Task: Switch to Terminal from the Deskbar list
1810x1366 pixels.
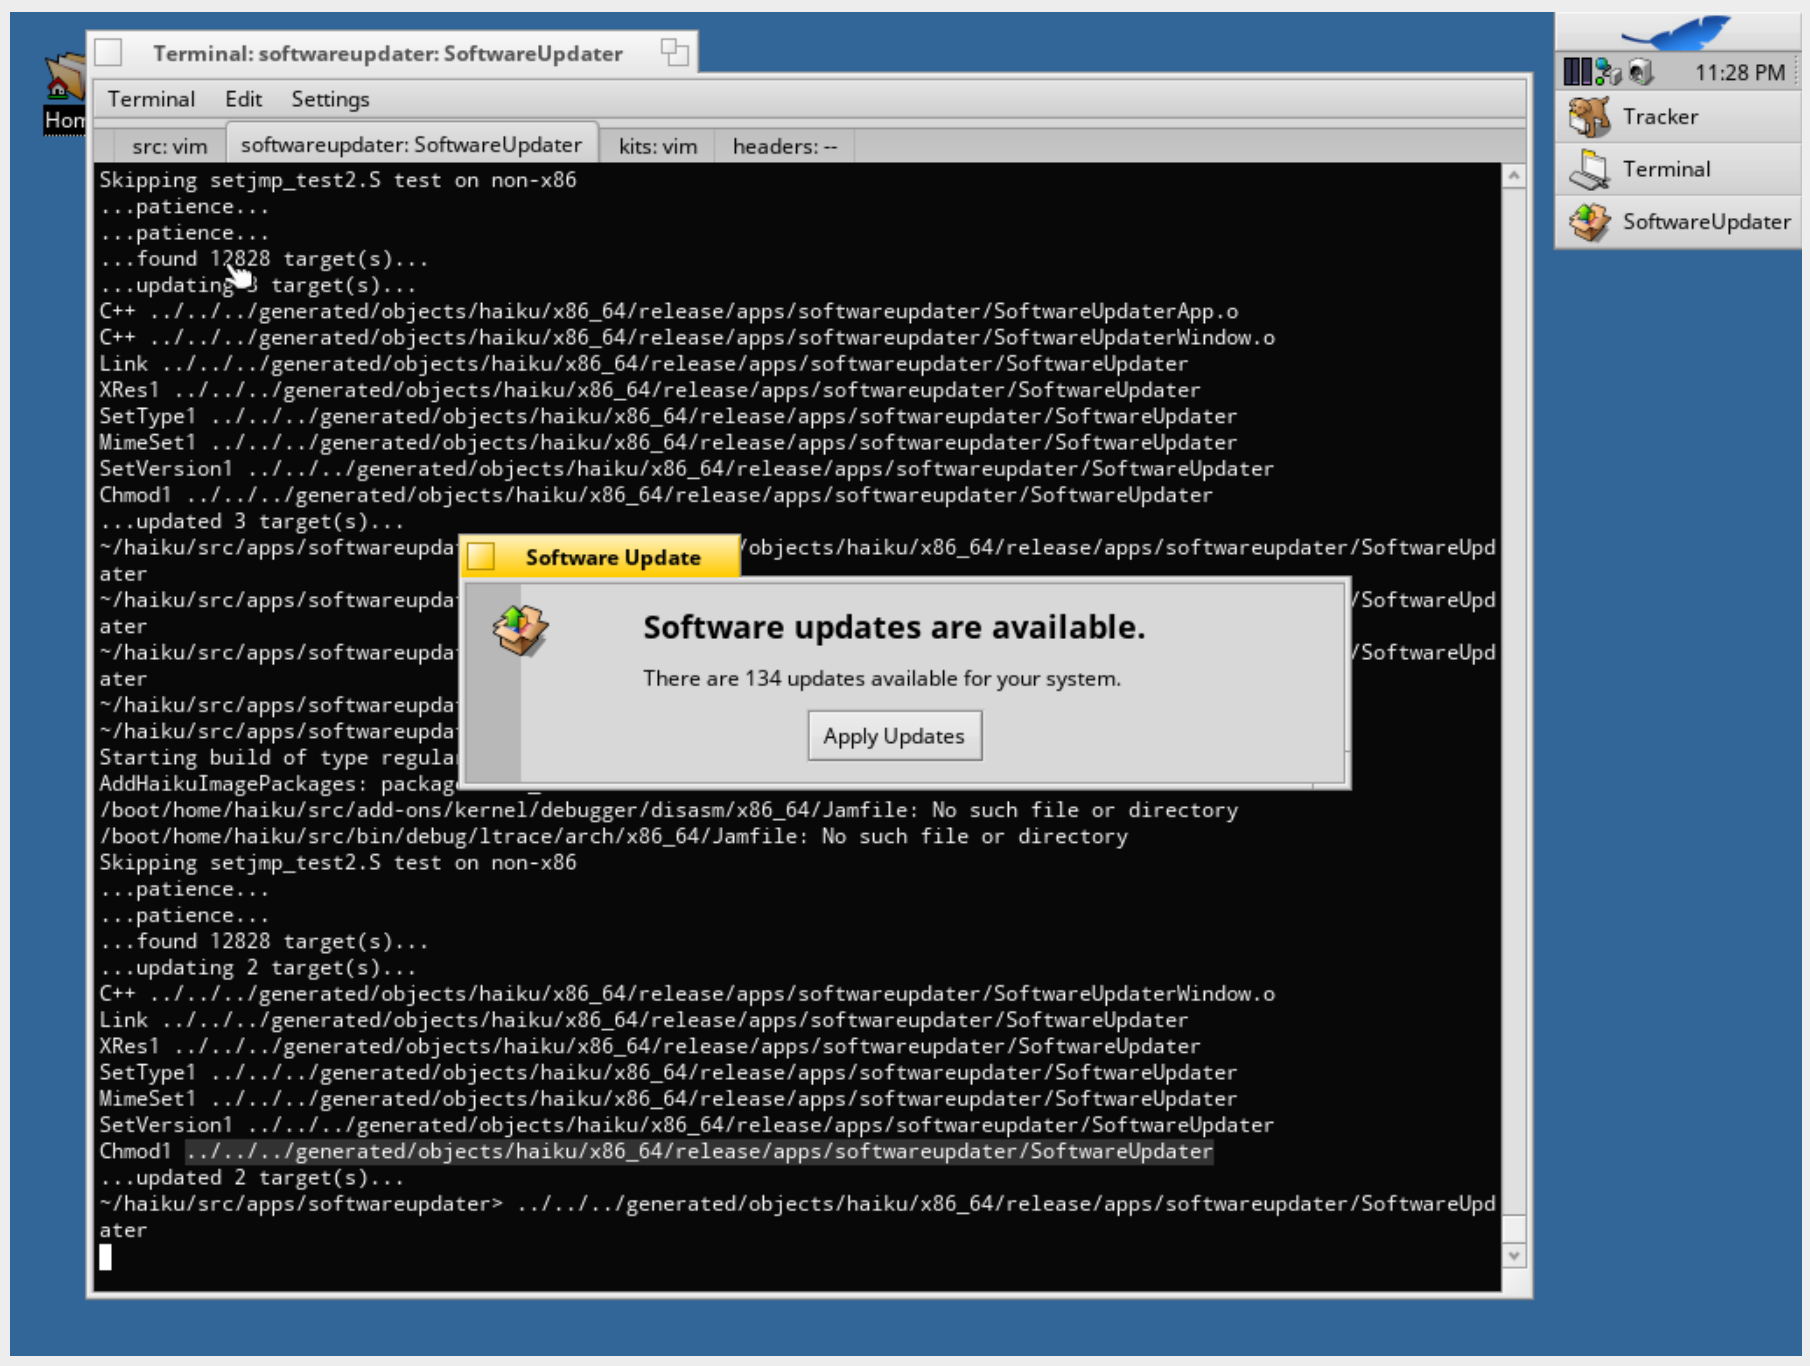Action: [1679, 169]
